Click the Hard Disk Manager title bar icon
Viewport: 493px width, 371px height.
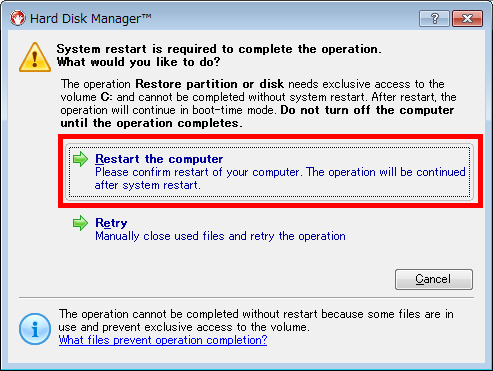pos(18,18)
